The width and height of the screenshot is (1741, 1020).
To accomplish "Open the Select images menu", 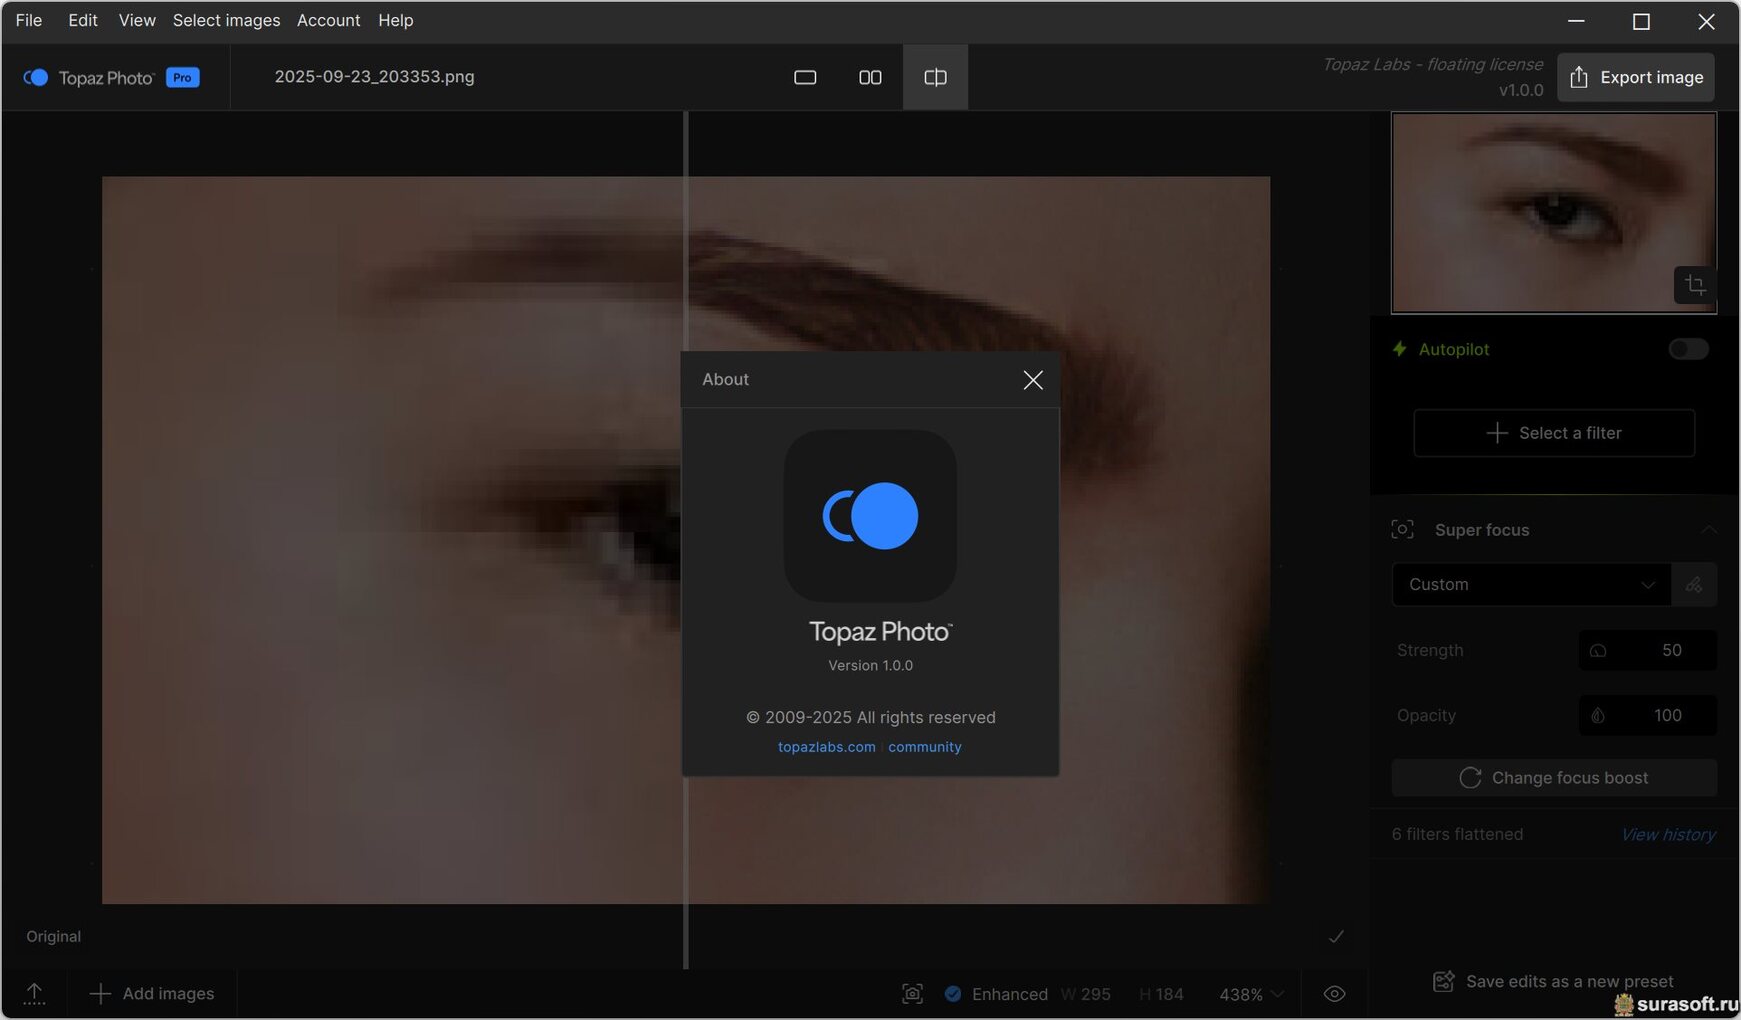I will 226,20.
